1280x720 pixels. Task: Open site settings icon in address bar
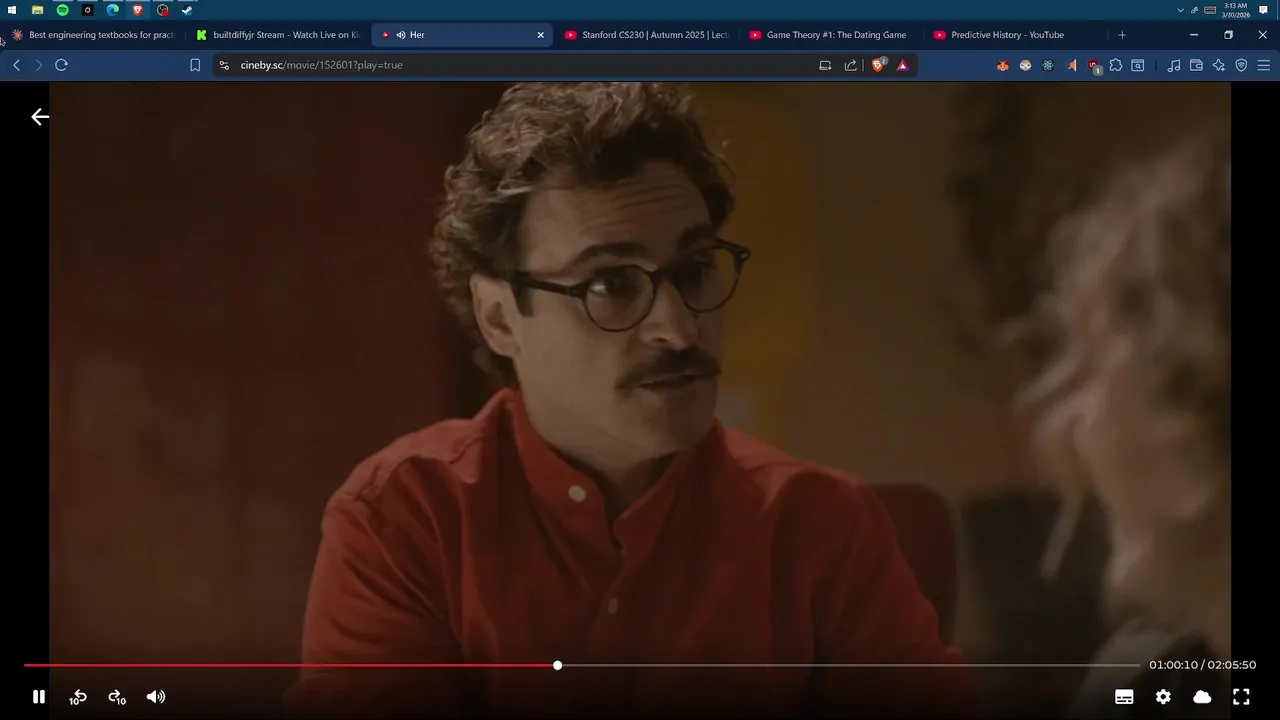click(224, 65)
